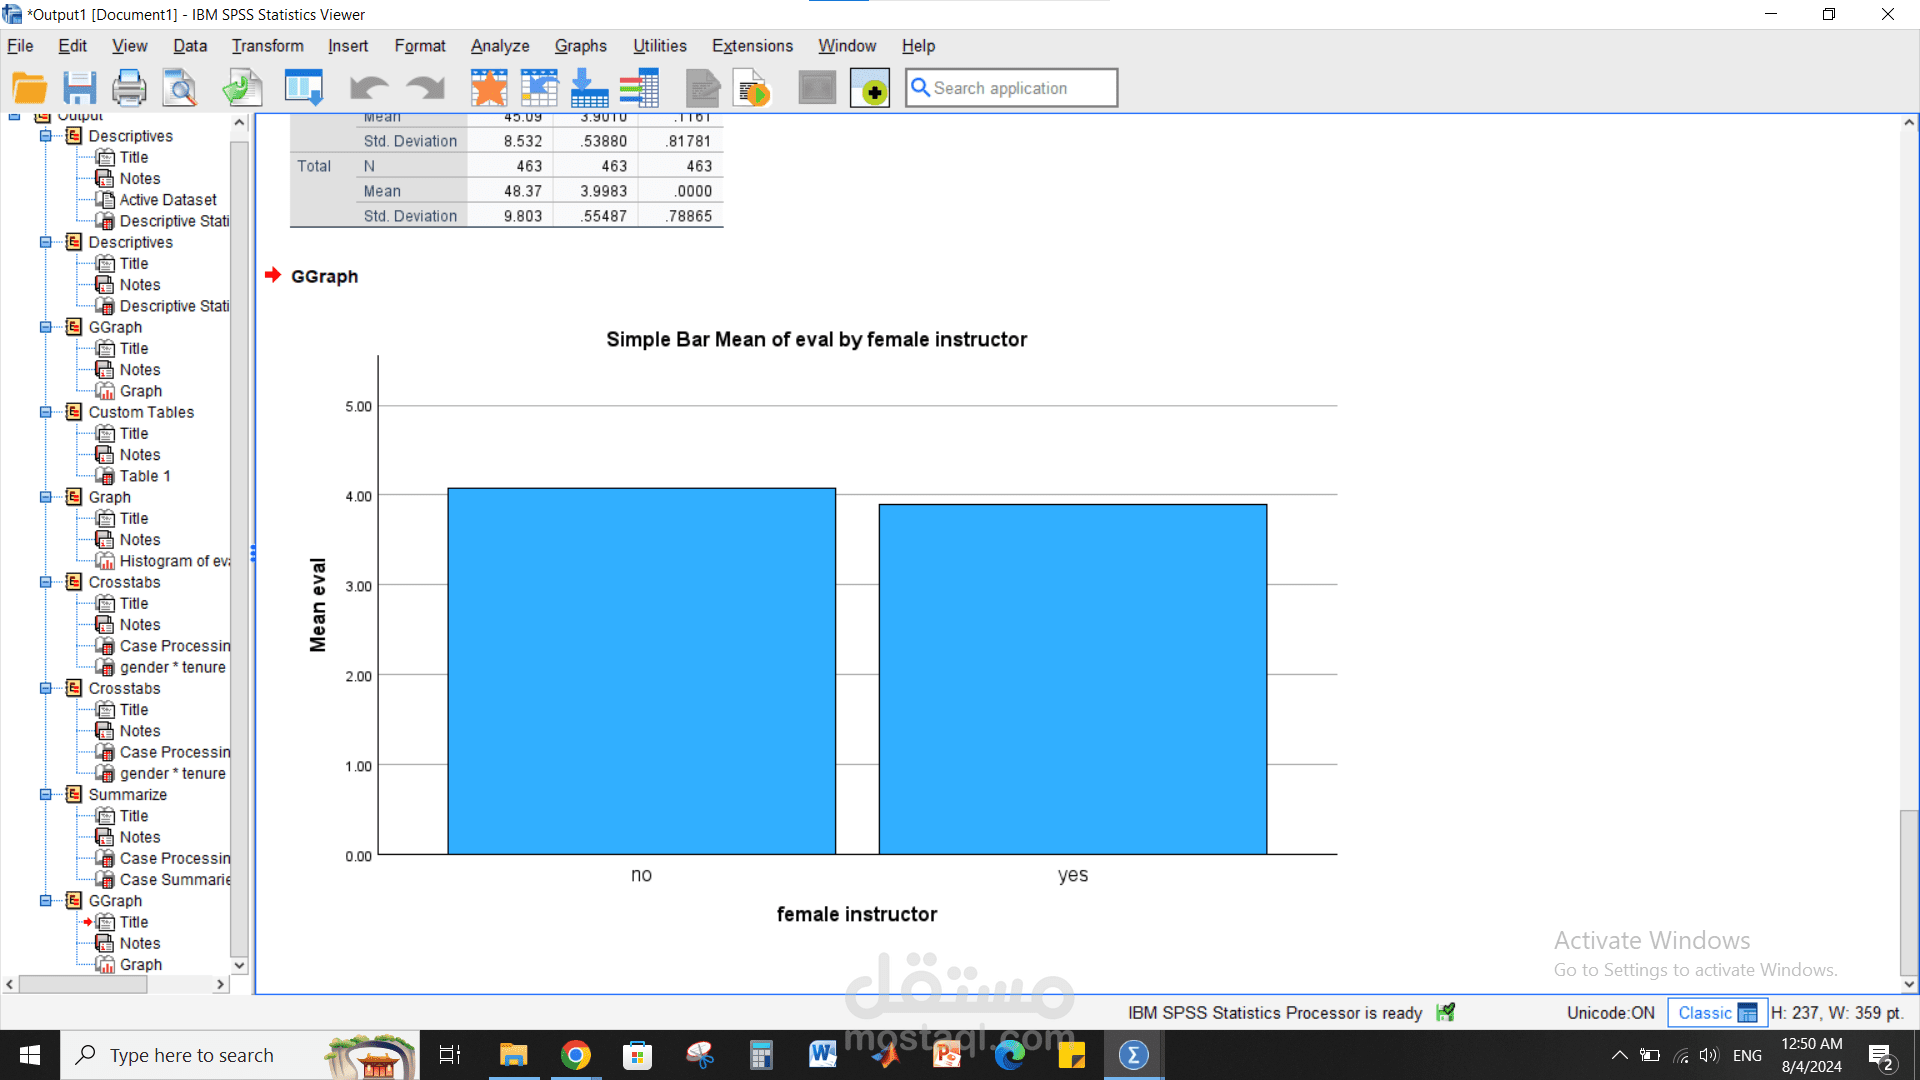The width and height of the screenshot is (1920, 1080).
Task: Save the output document
Action: click(80, 88)
